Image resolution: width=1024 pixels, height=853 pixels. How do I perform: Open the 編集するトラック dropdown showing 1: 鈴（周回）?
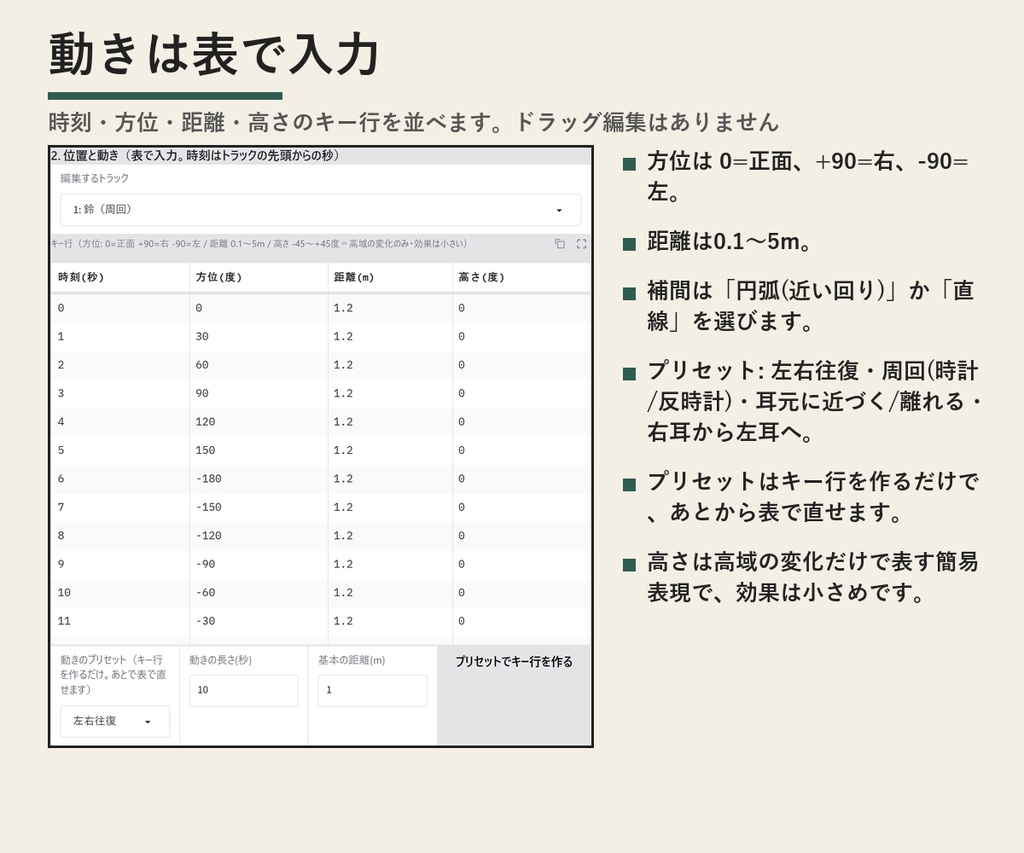(320, 210)
